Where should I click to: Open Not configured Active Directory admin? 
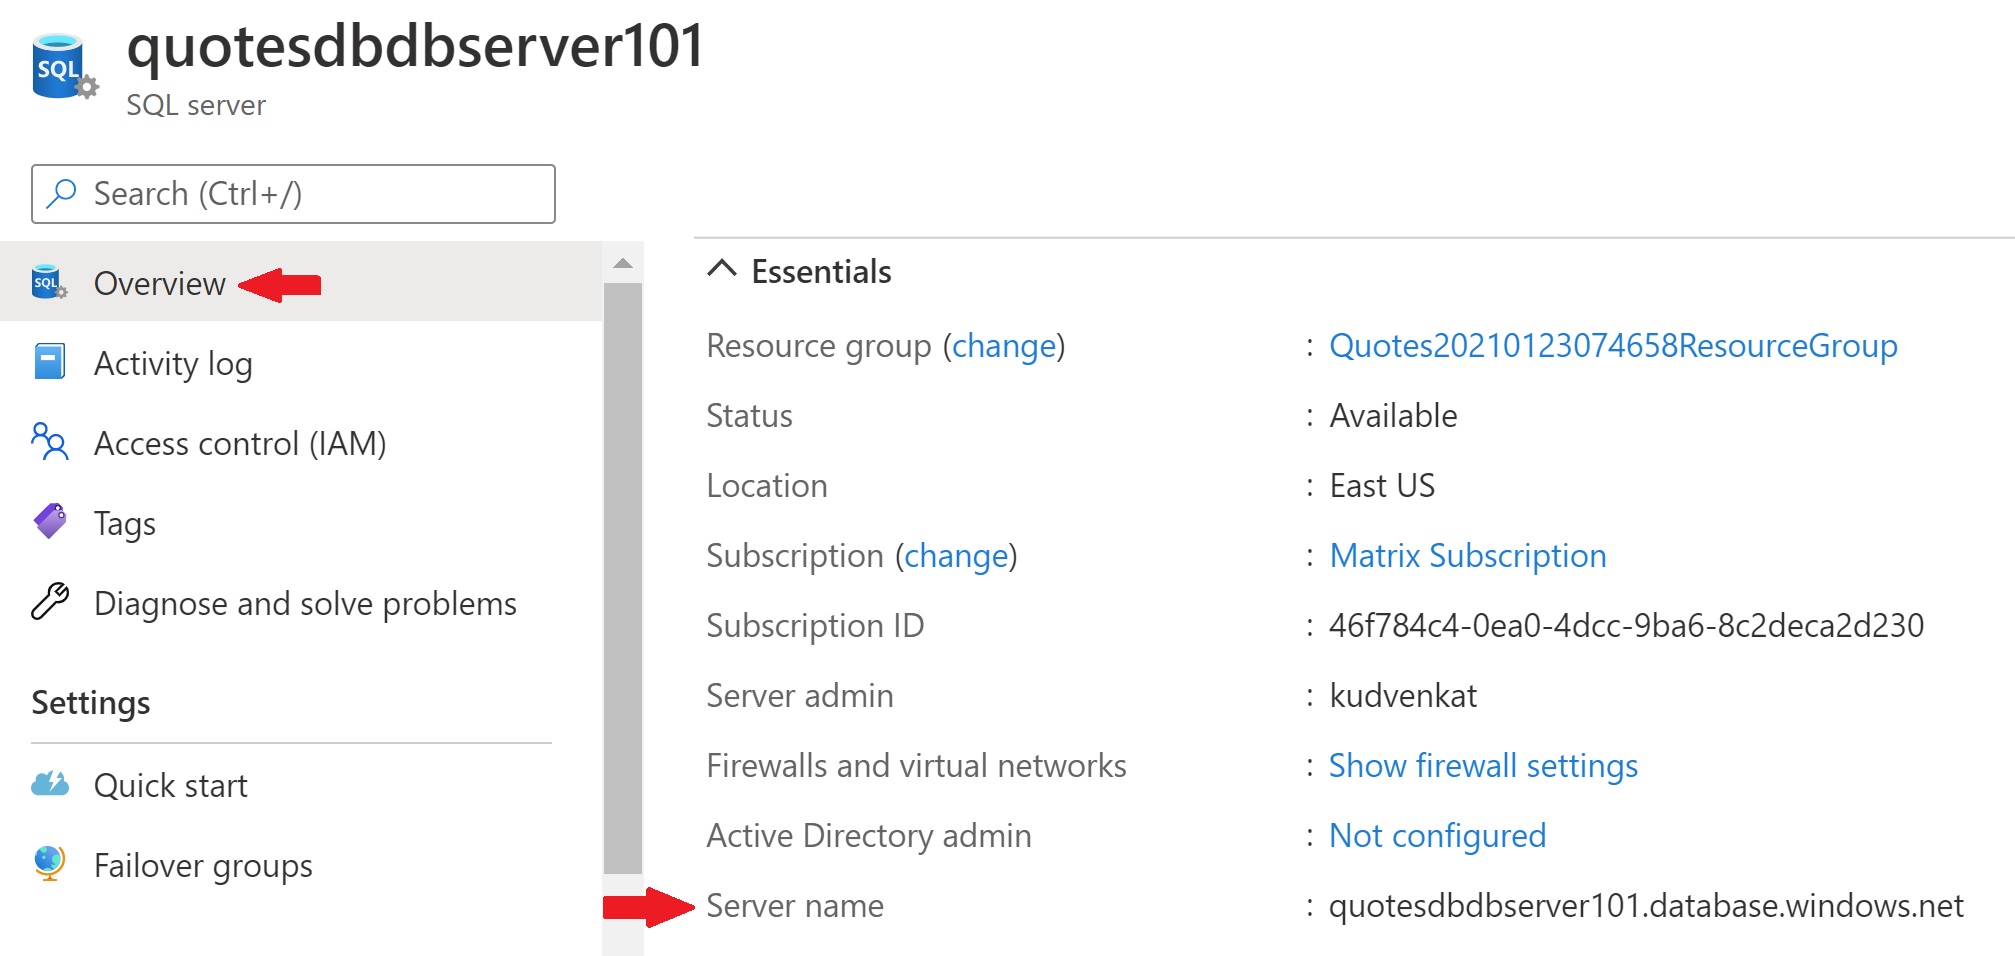1437,836
